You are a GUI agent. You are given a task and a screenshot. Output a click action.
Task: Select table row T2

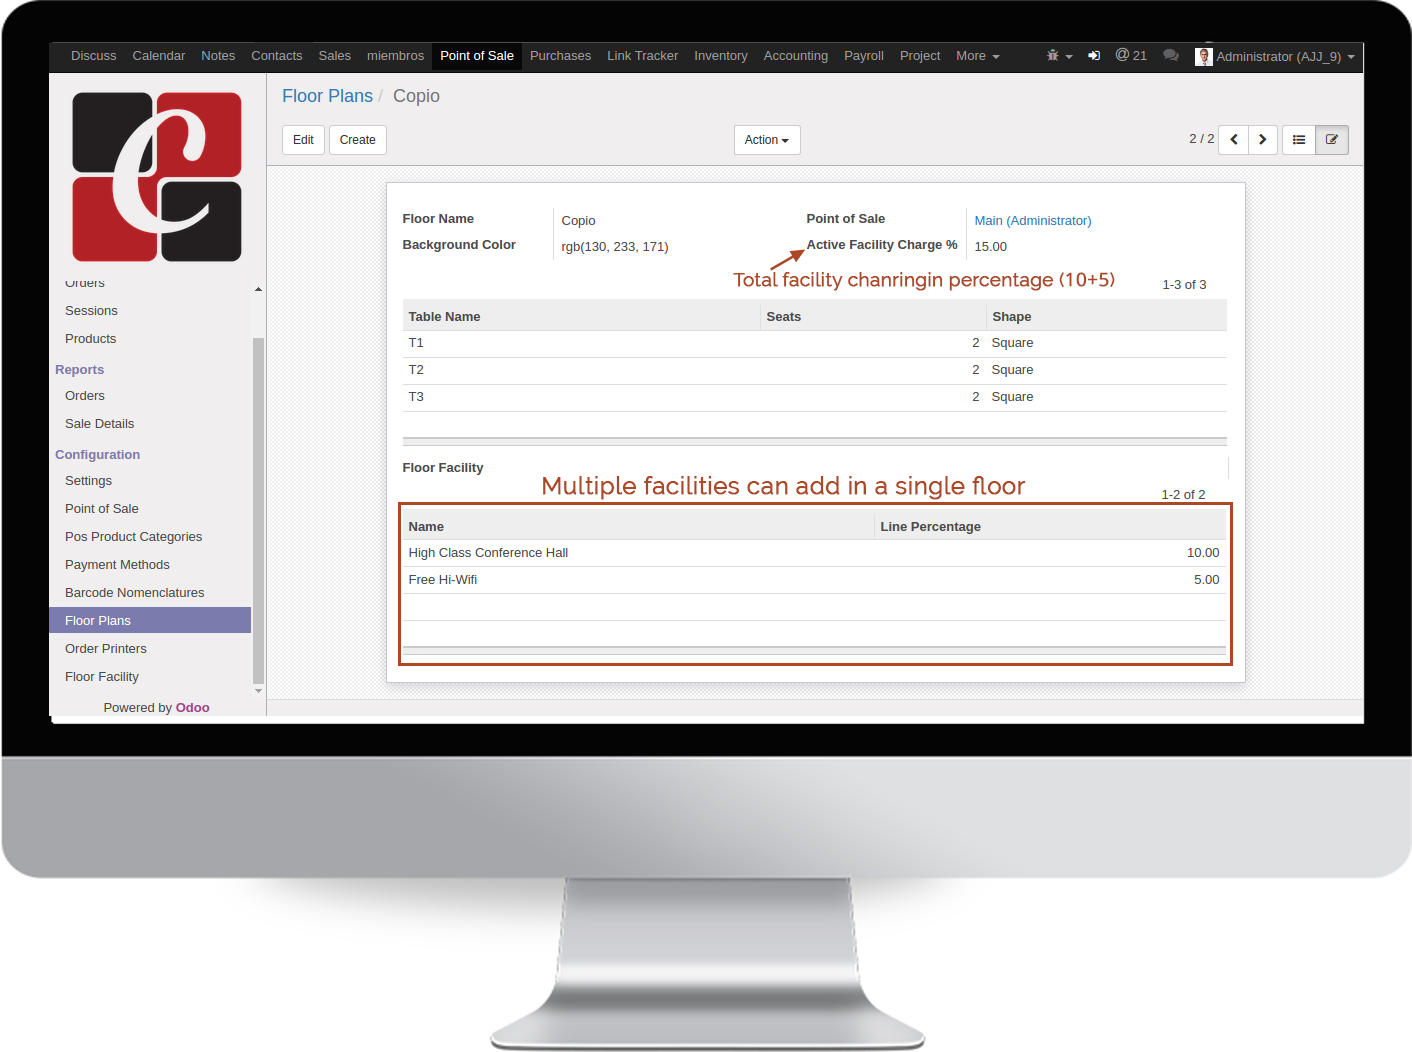[815, 371]
